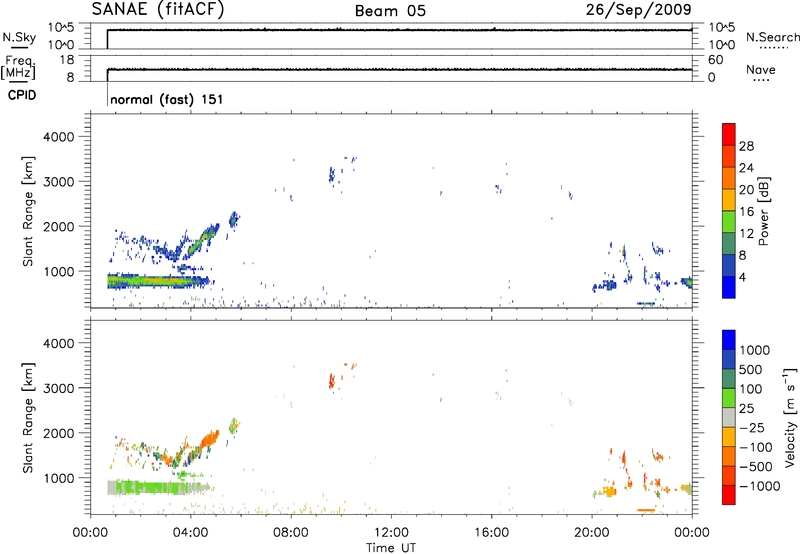Select the Beam 05 label
800x554 pixels.
[x=390, y=11]
